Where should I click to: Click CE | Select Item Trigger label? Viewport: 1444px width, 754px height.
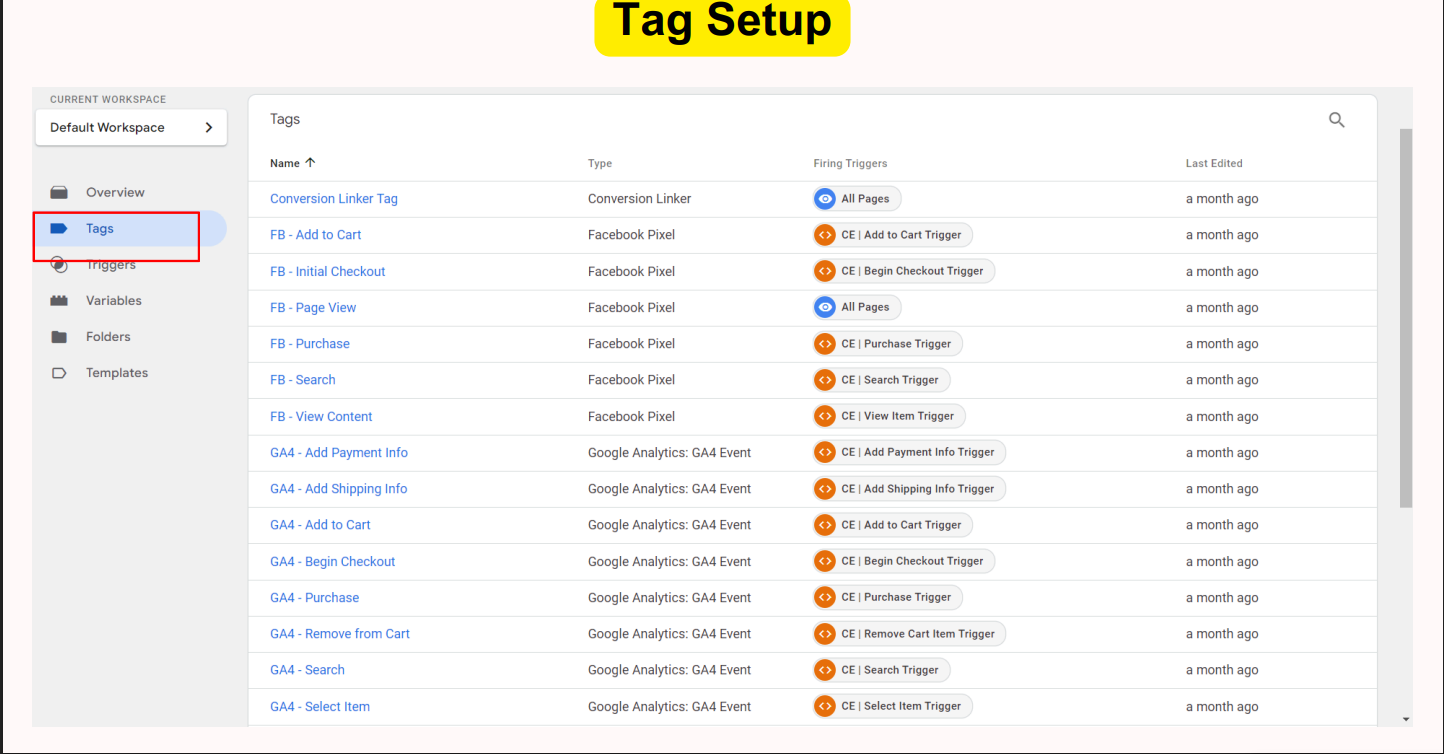click(901, 706)
